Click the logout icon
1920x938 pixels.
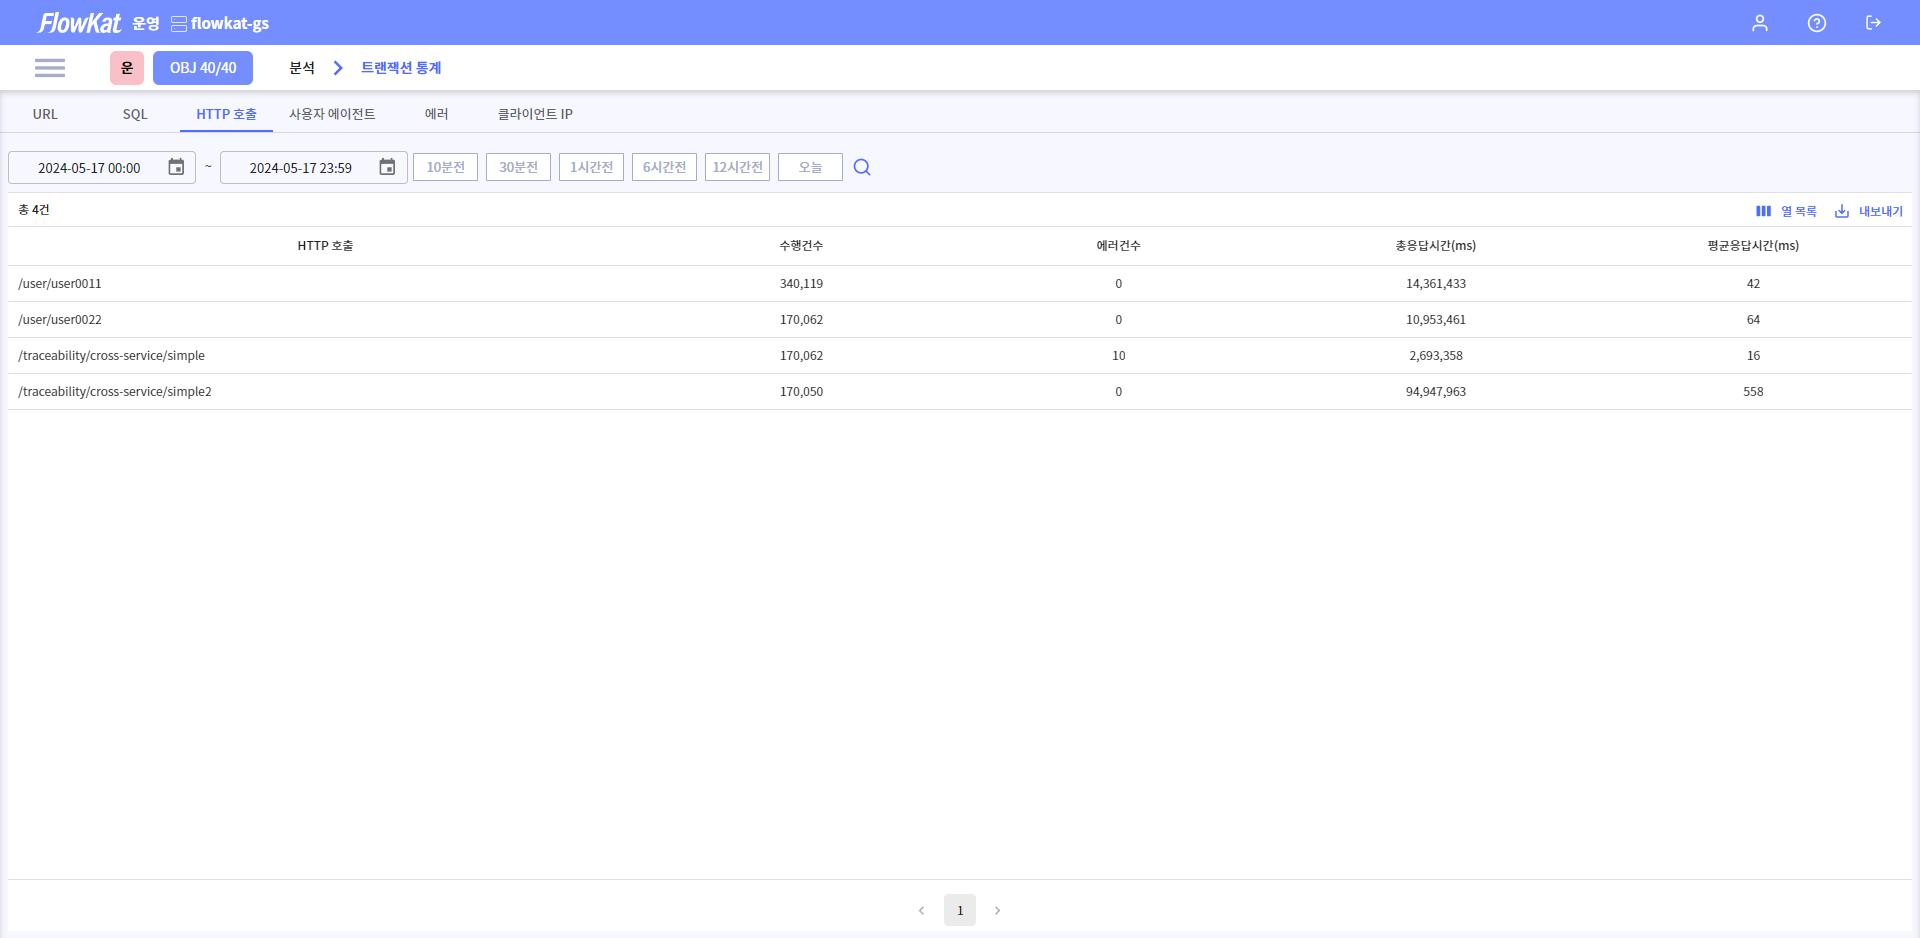(x=1873, y=23)
